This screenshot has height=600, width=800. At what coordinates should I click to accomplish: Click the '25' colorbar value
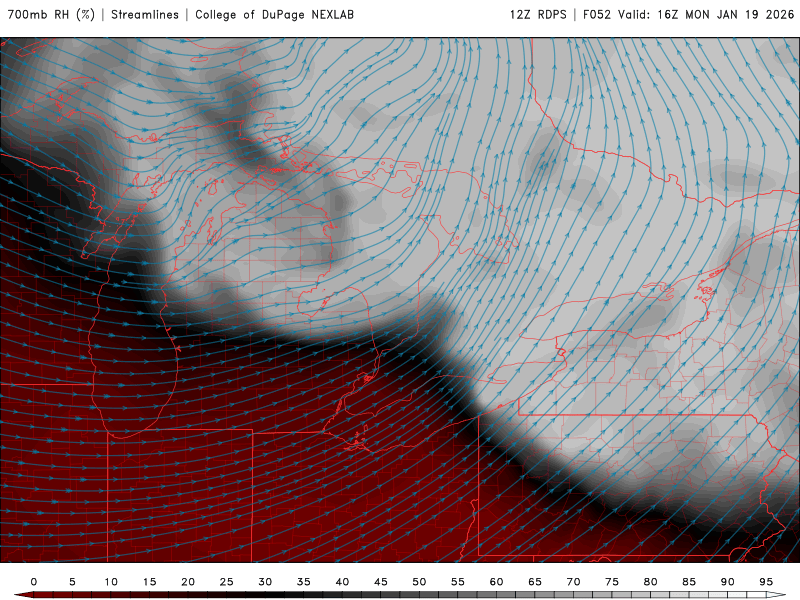tap(227, 582)
